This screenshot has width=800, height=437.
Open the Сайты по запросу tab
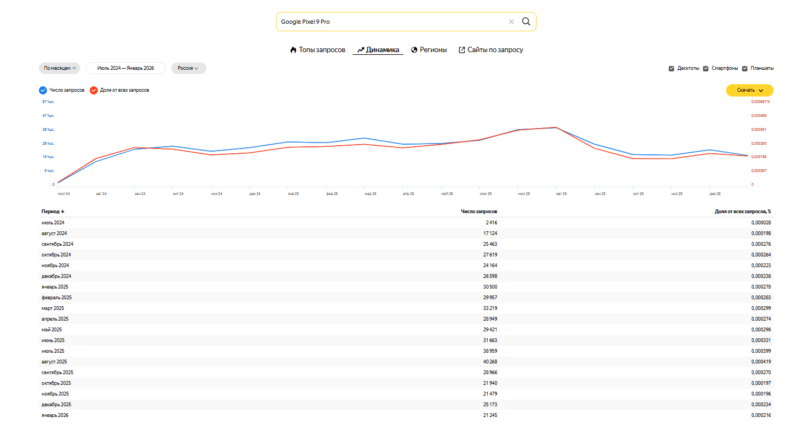[491, 50]
